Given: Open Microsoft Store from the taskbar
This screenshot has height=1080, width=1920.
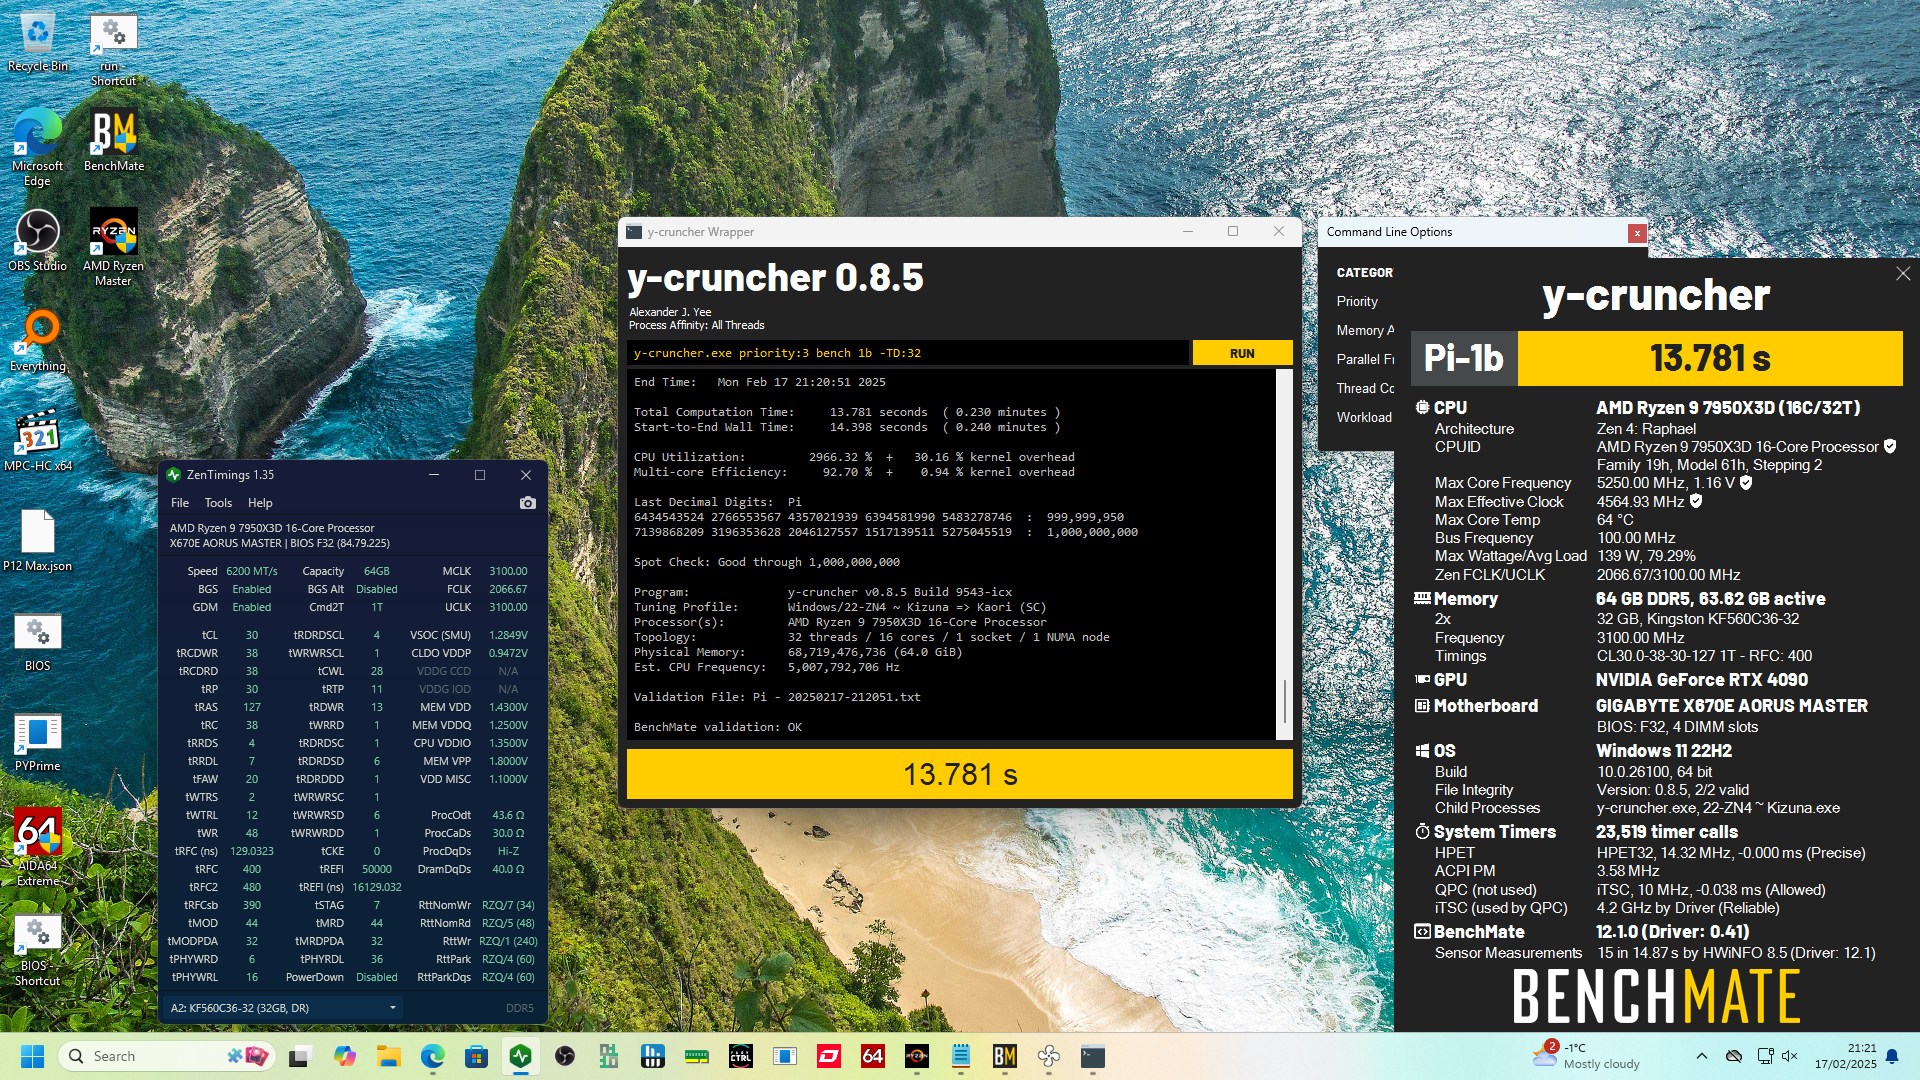Looking at the screenshot, I should click(476, 1056).
